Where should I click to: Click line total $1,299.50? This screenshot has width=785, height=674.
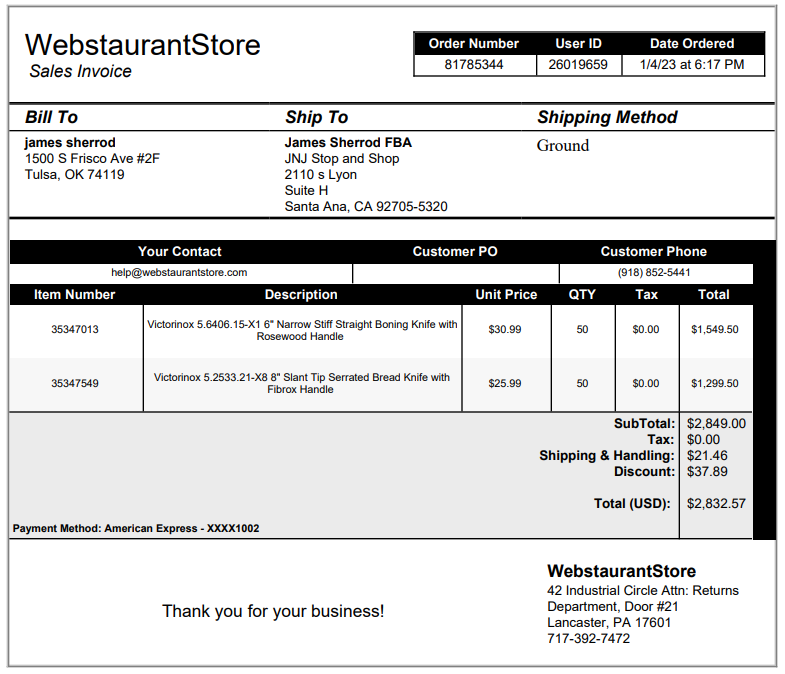[x=715, y=384]
